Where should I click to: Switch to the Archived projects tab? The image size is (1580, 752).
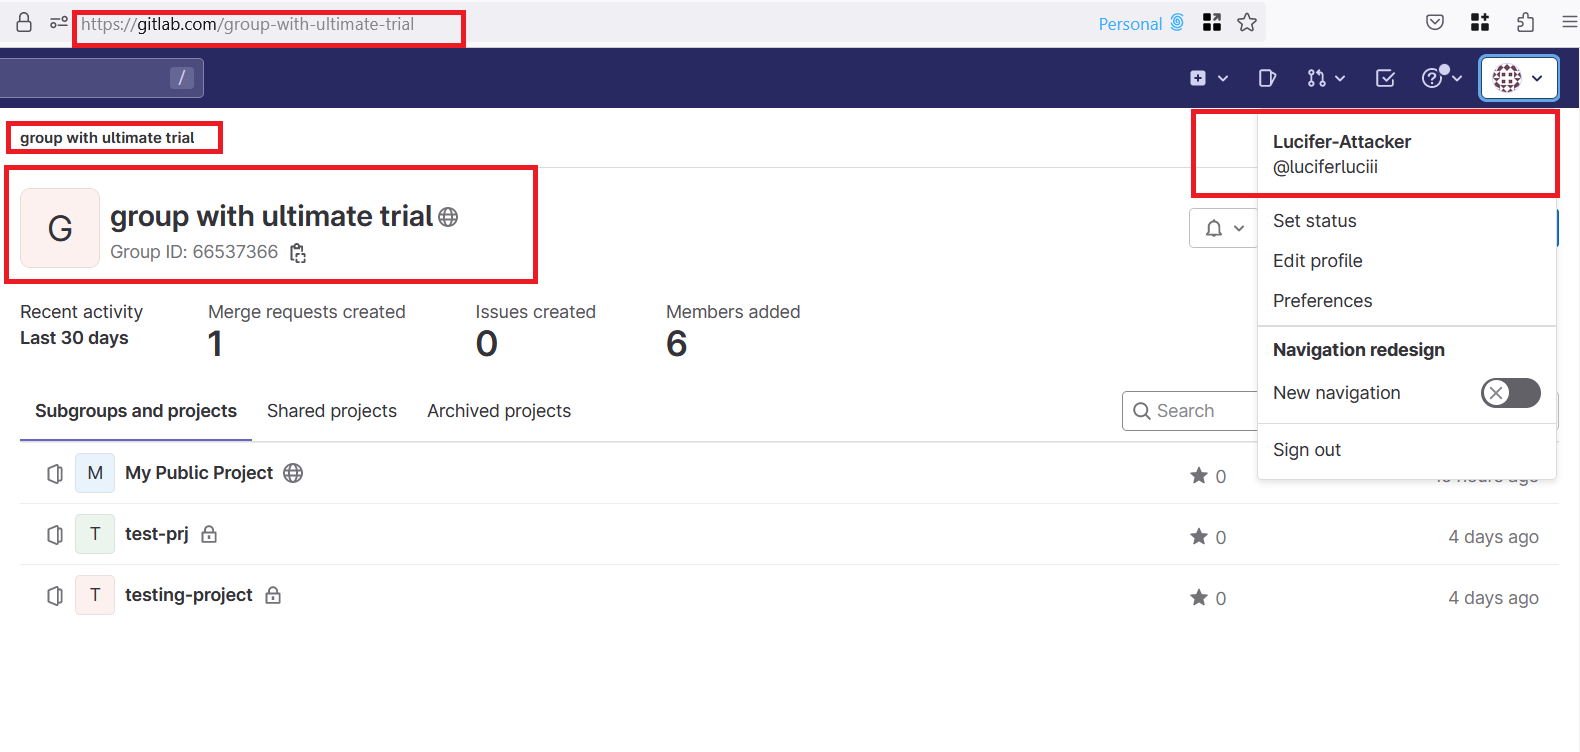(x=499, y=411)
